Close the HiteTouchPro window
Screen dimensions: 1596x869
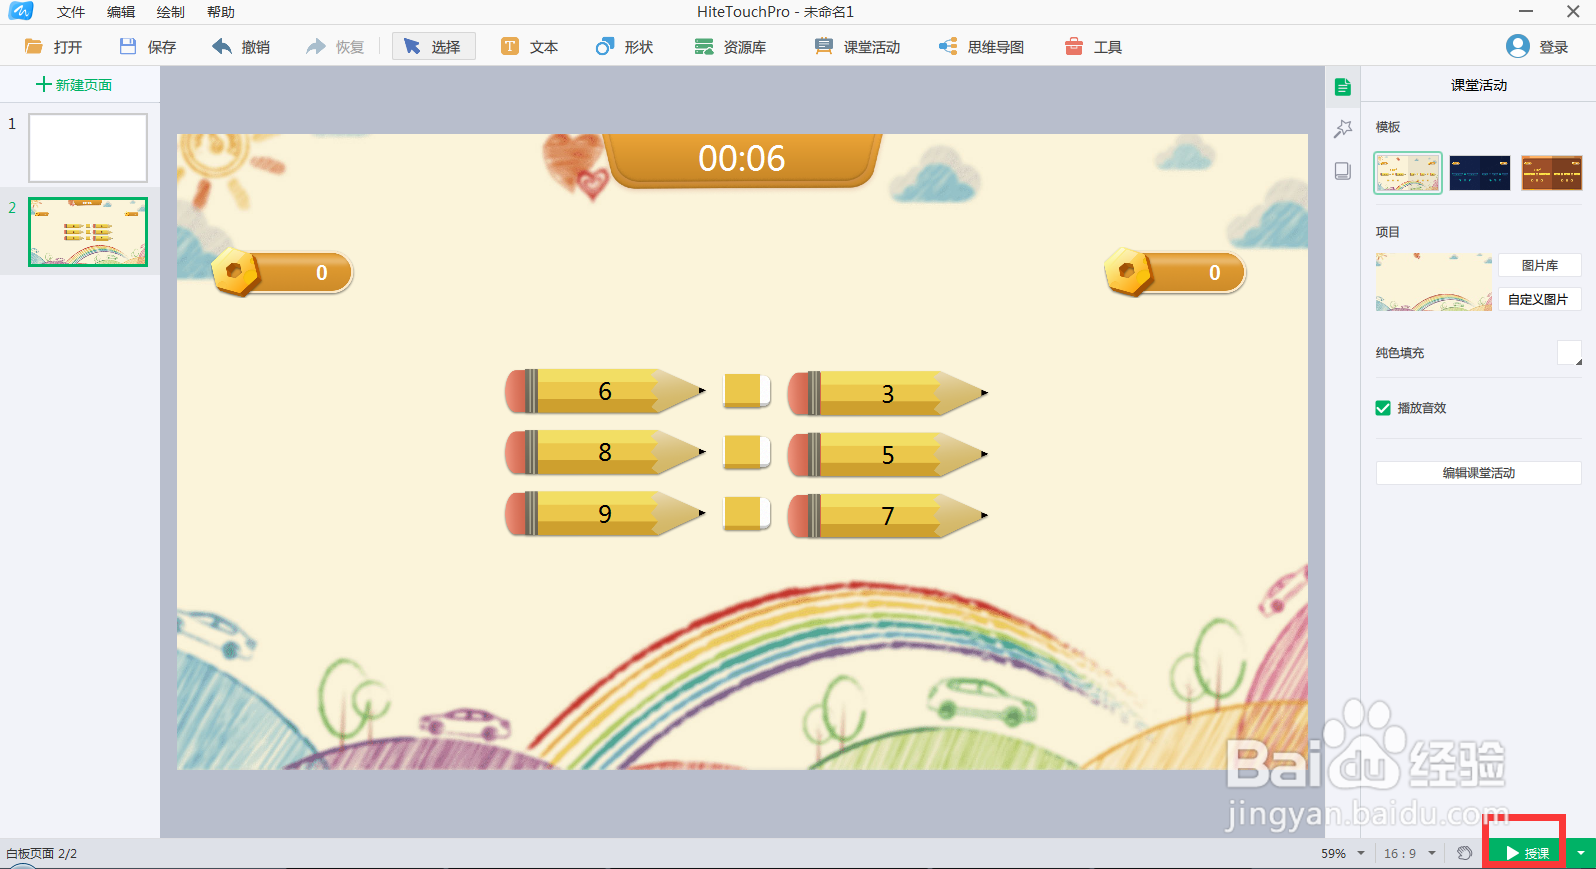tap(1573, 12)
